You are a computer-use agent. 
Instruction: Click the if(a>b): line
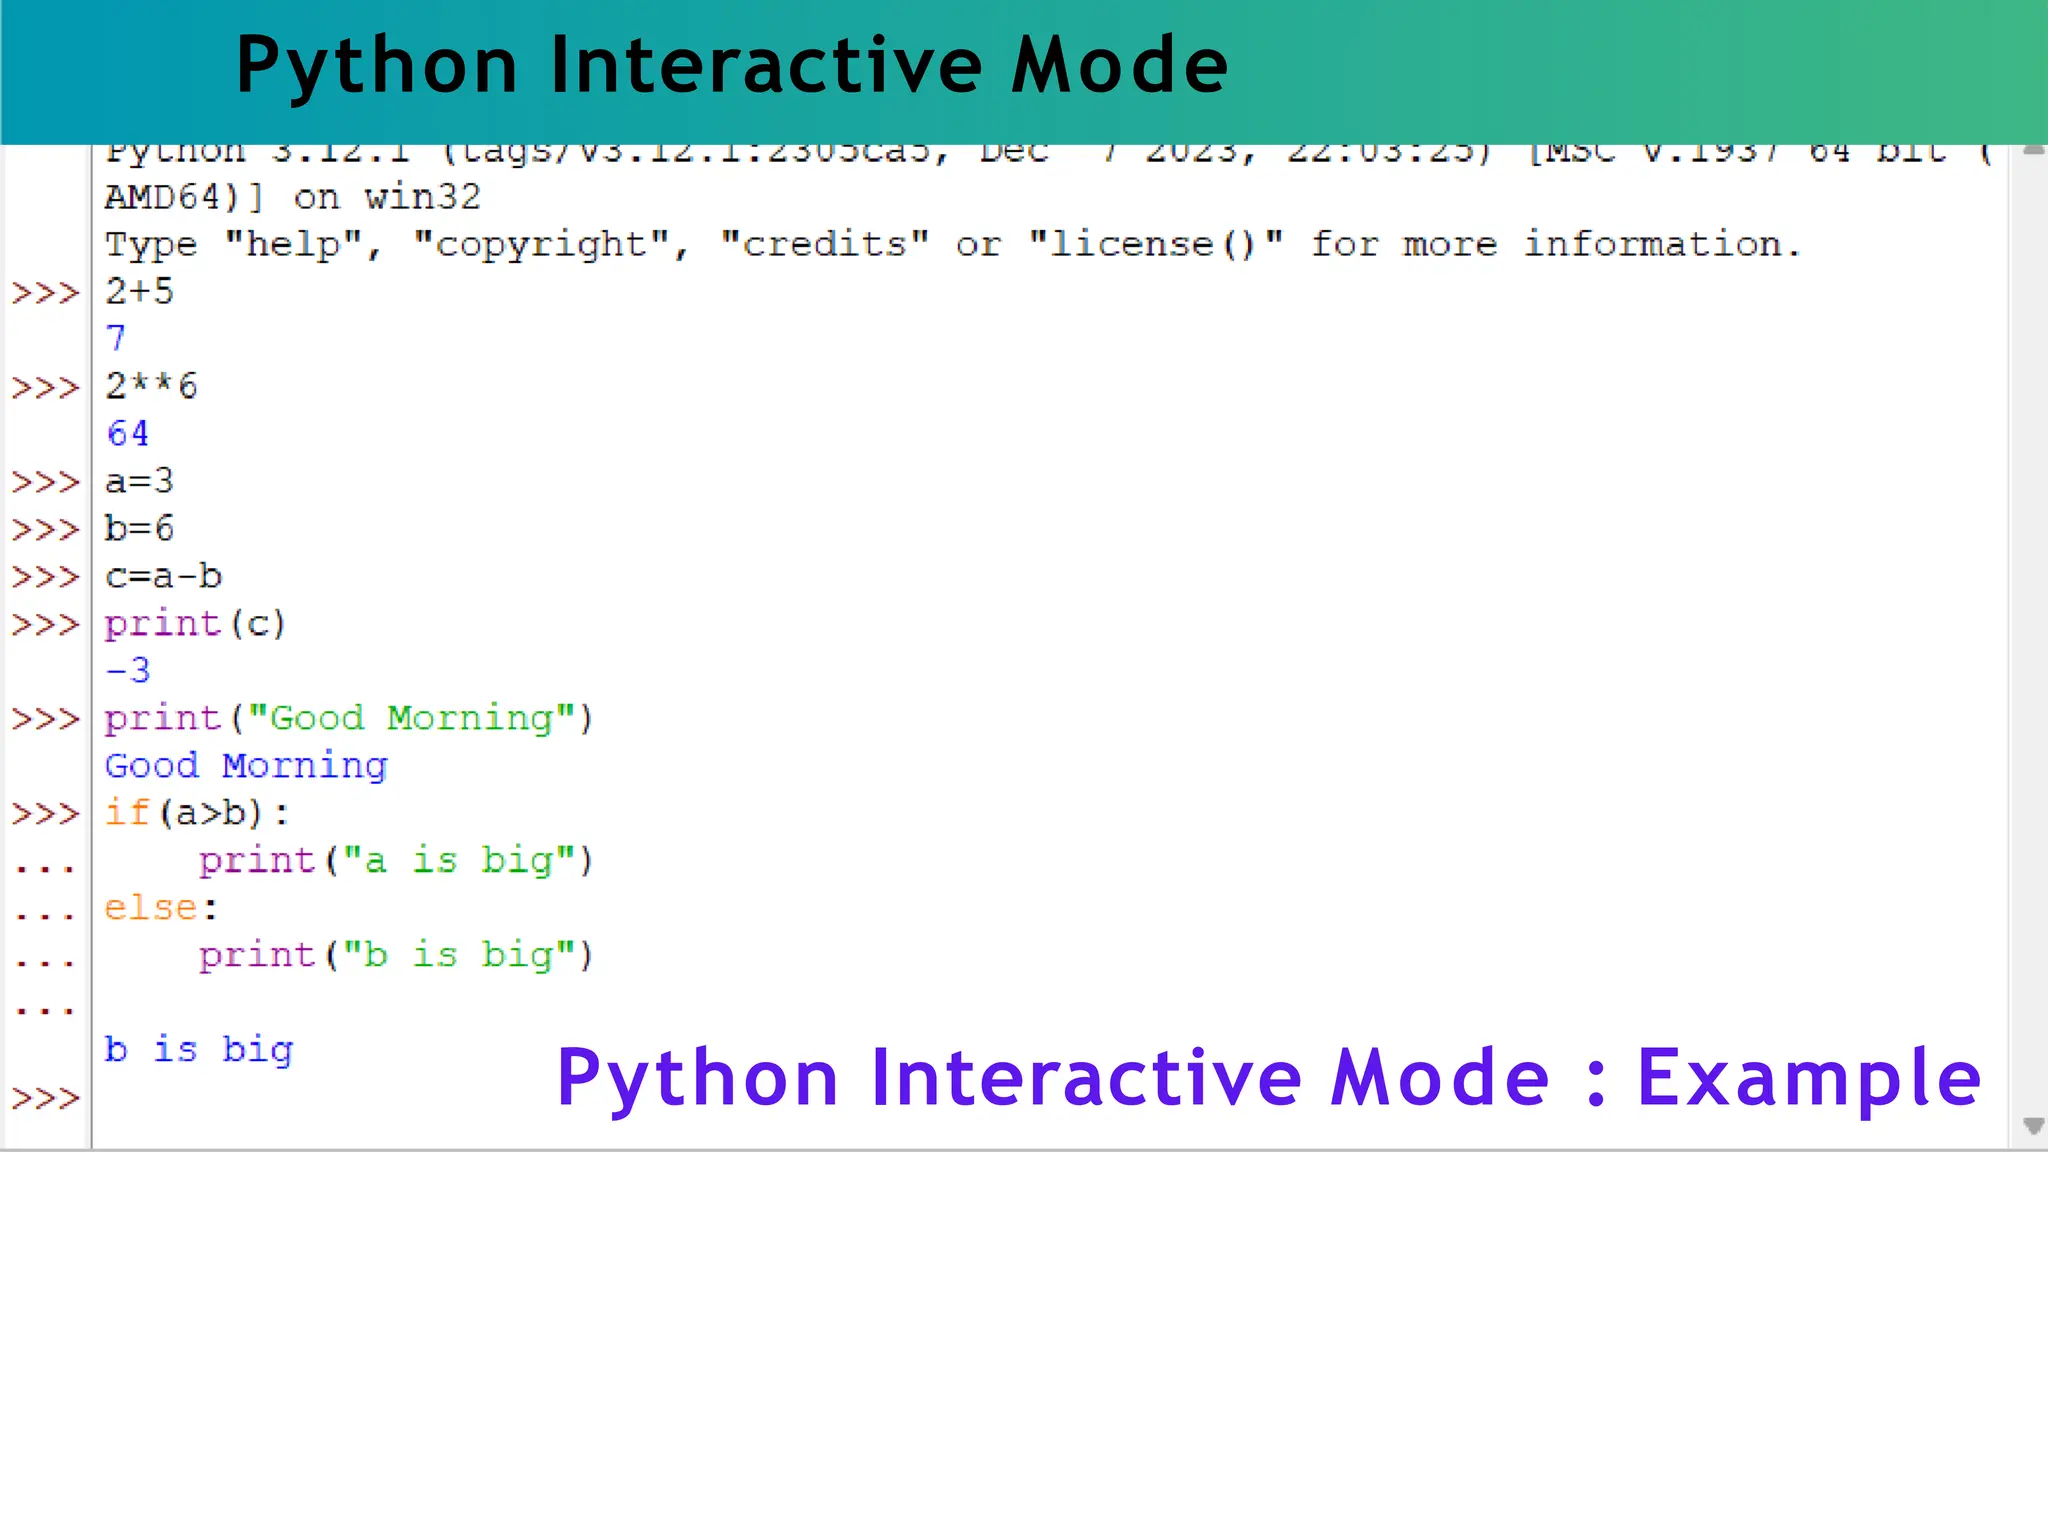(x=197, y=813)
